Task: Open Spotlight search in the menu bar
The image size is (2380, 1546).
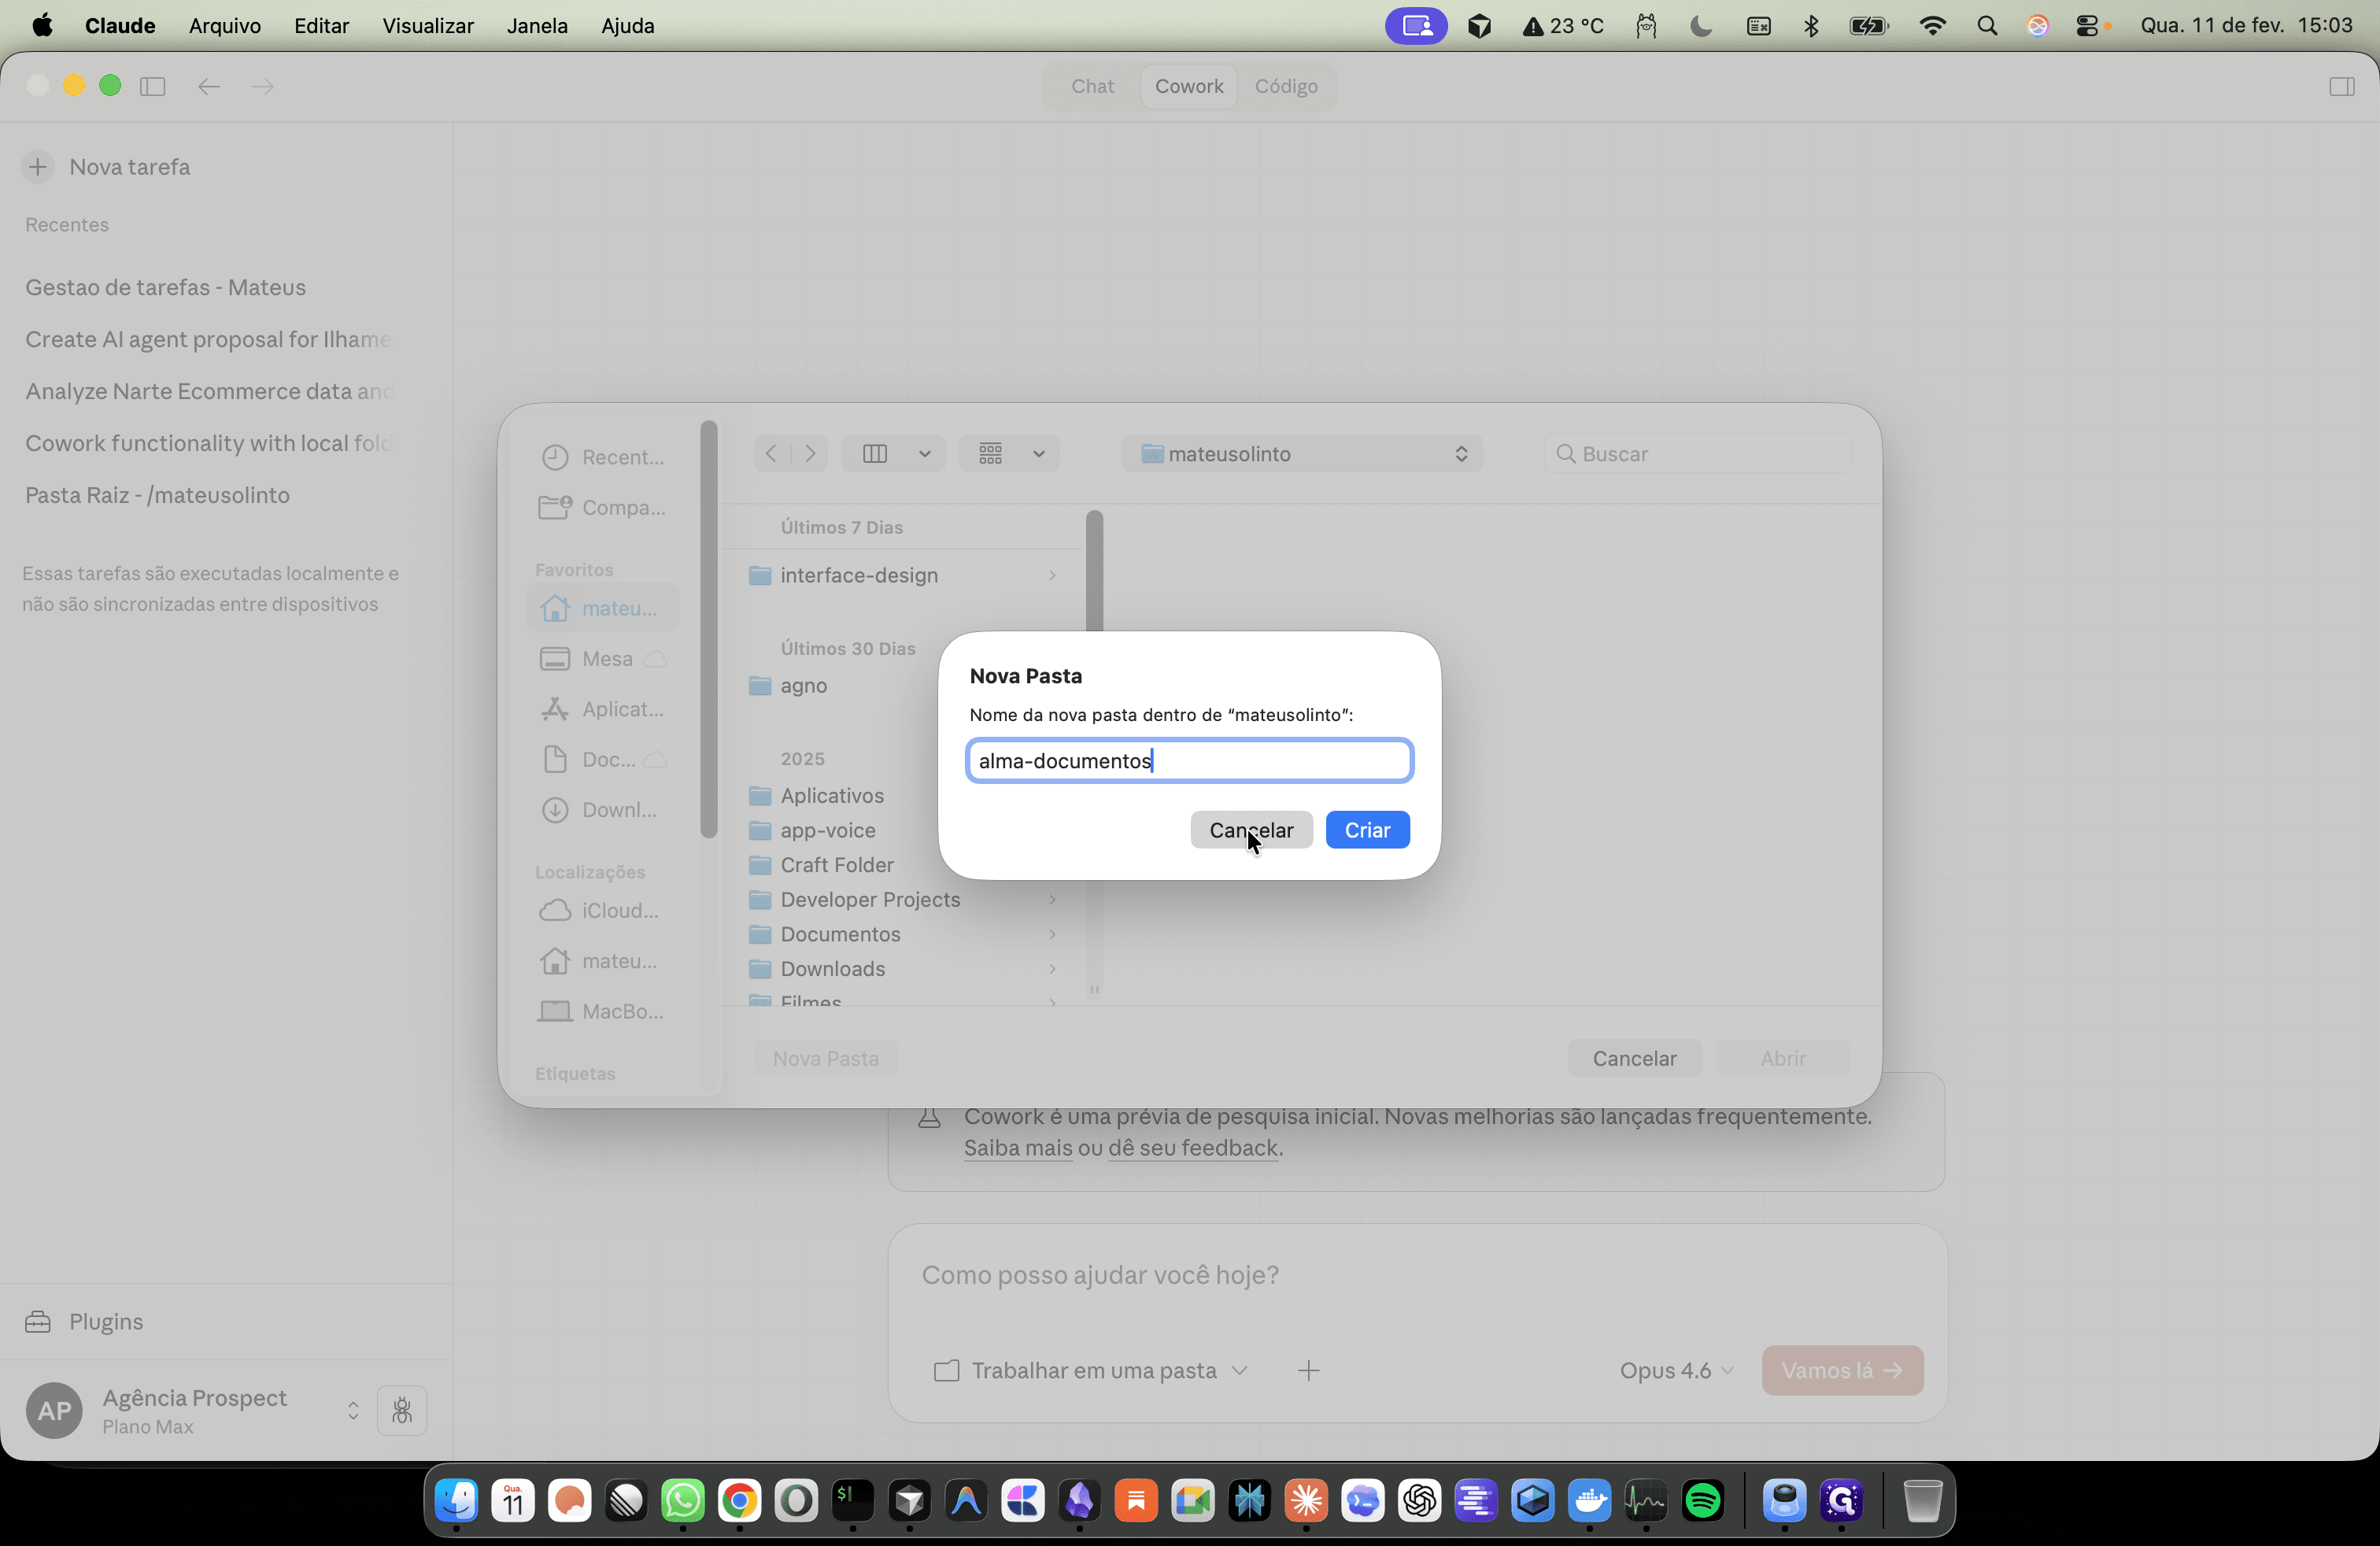Action: pos(1987,26)
